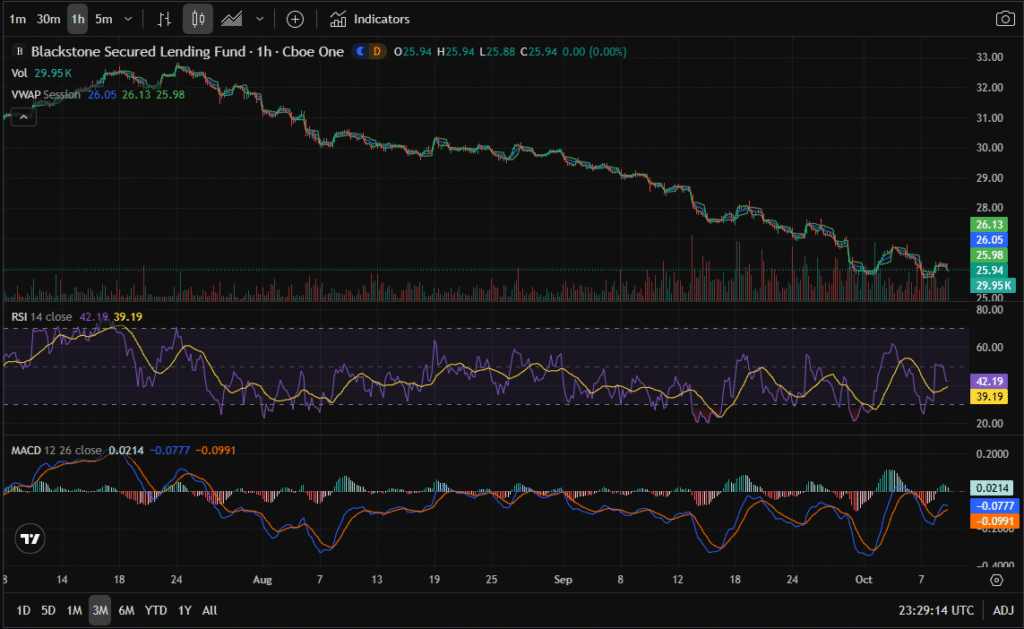
Task: Take a snapshot with the camera icon
Action: 1004,19
